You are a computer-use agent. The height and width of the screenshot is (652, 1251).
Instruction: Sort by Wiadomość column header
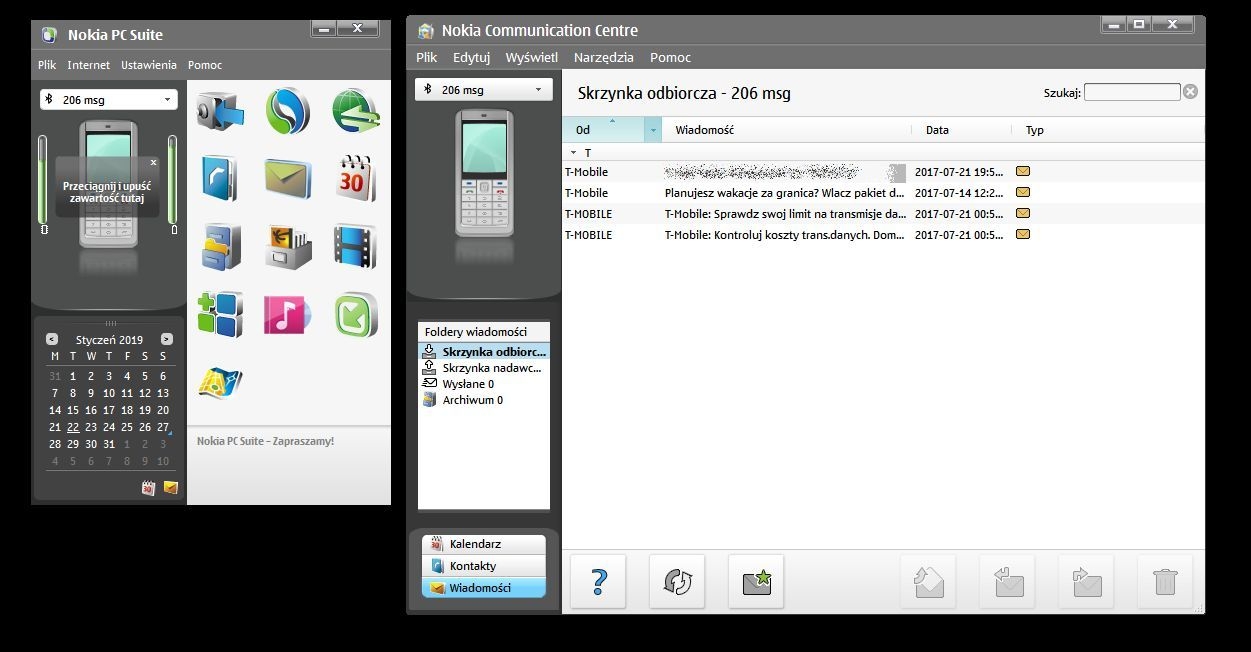coord(787,130)
